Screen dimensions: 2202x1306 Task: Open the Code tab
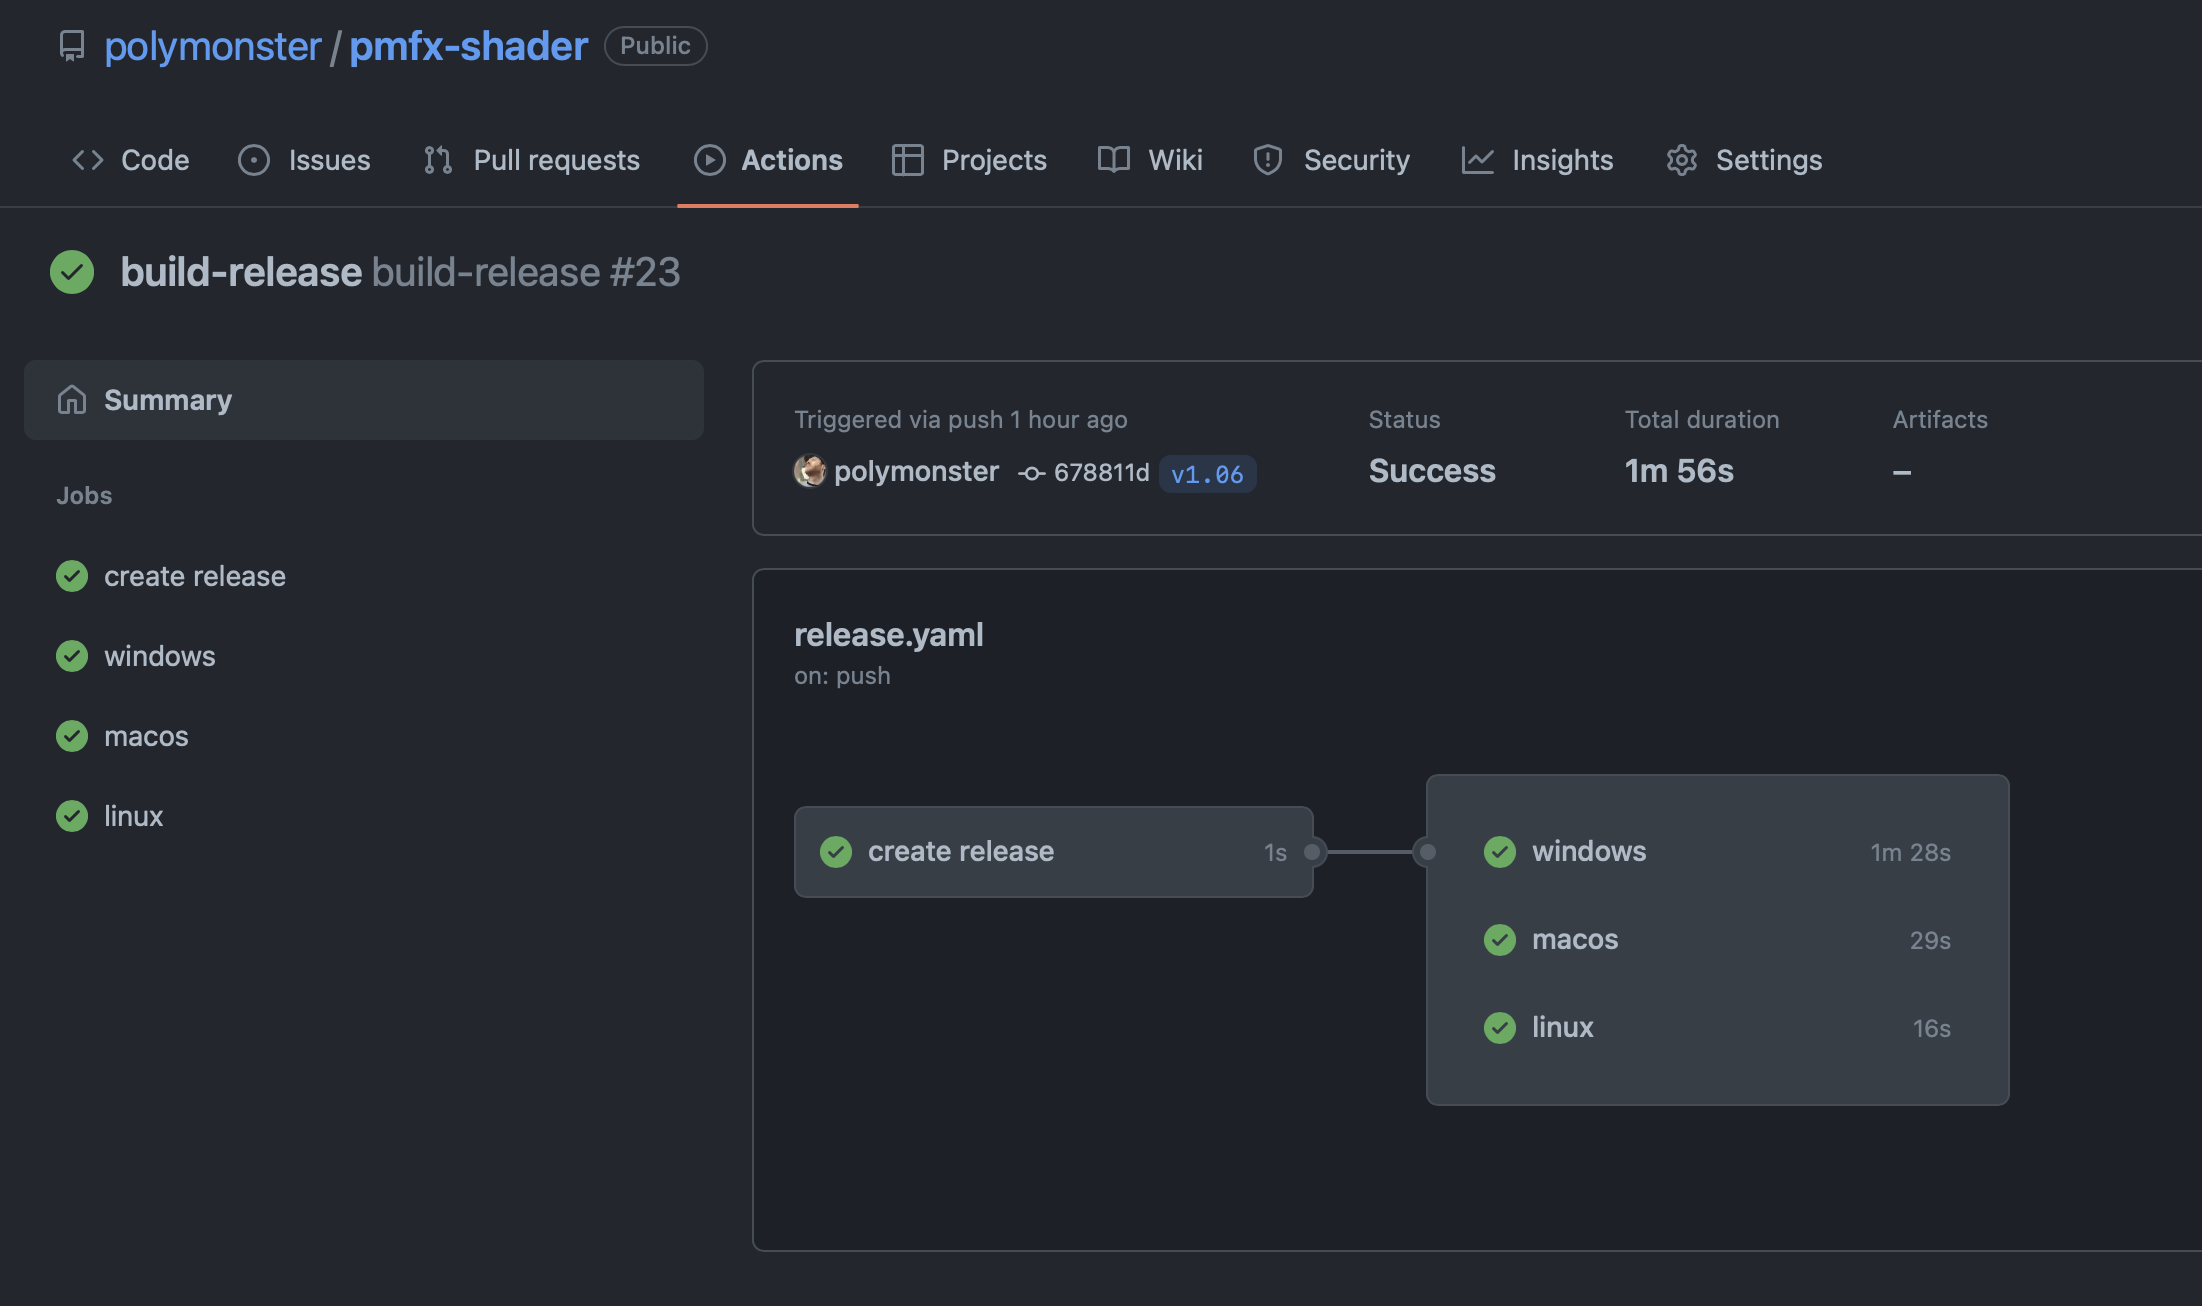(x=130, y=160)
